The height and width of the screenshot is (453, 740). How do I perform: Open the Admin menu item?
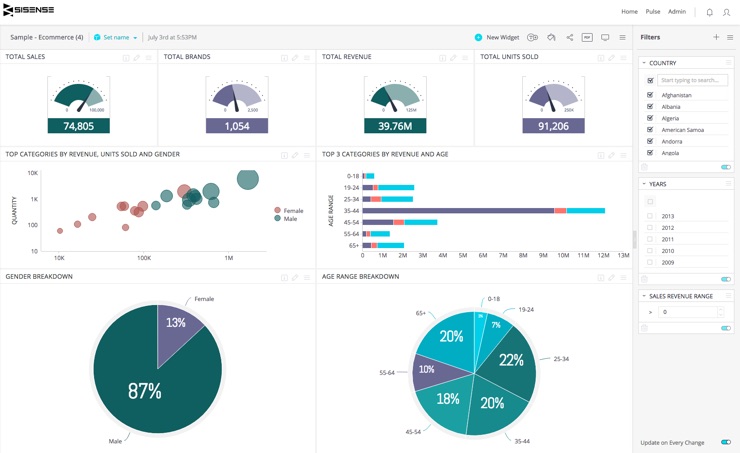click(x=677, y=12)
